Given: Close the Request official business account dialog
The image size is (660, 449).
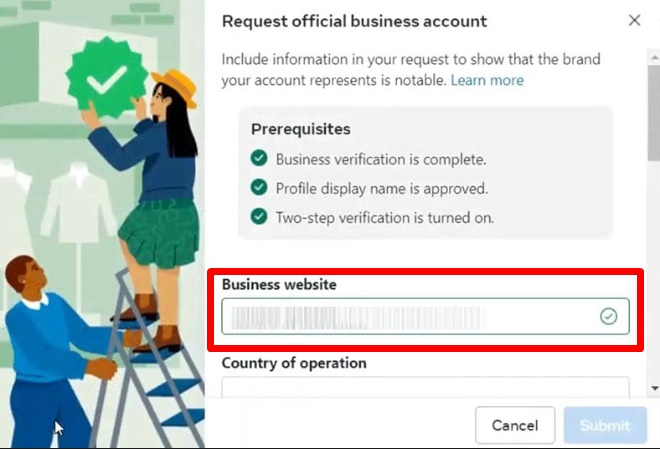Looking at the screenshot, I should 634,20.
